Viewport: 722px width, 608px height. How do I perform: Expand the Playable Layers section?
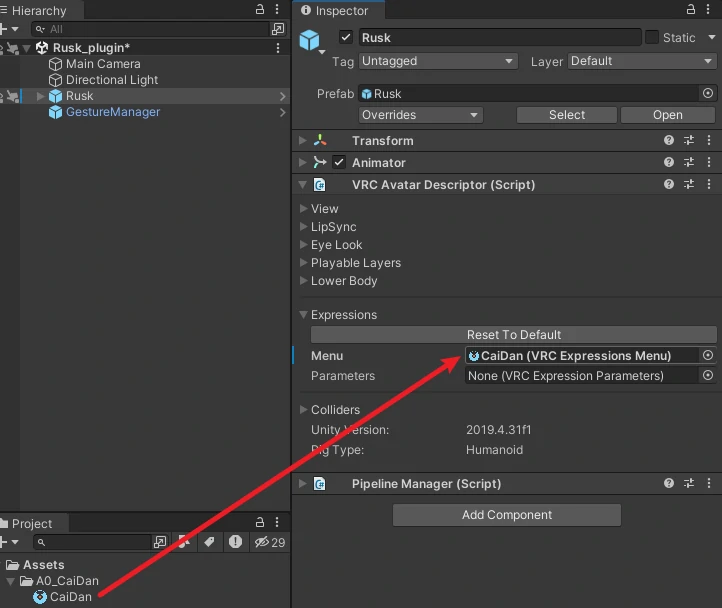(x=355, y=263)
